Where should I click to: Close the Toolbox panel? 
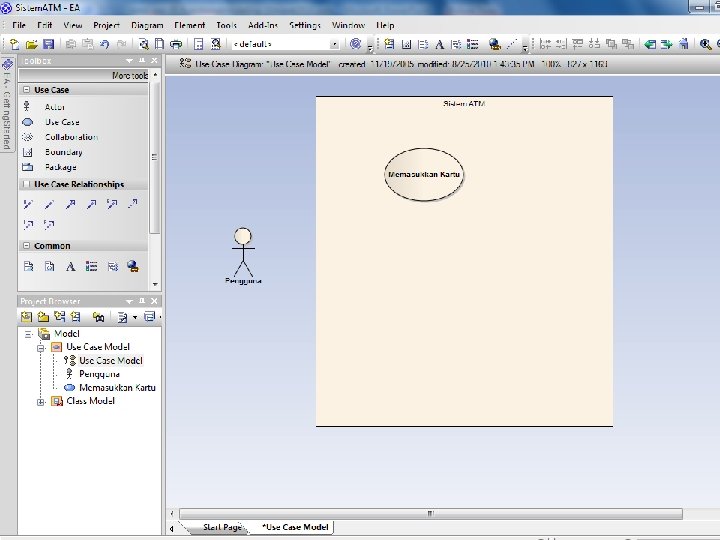coord(154,61)
